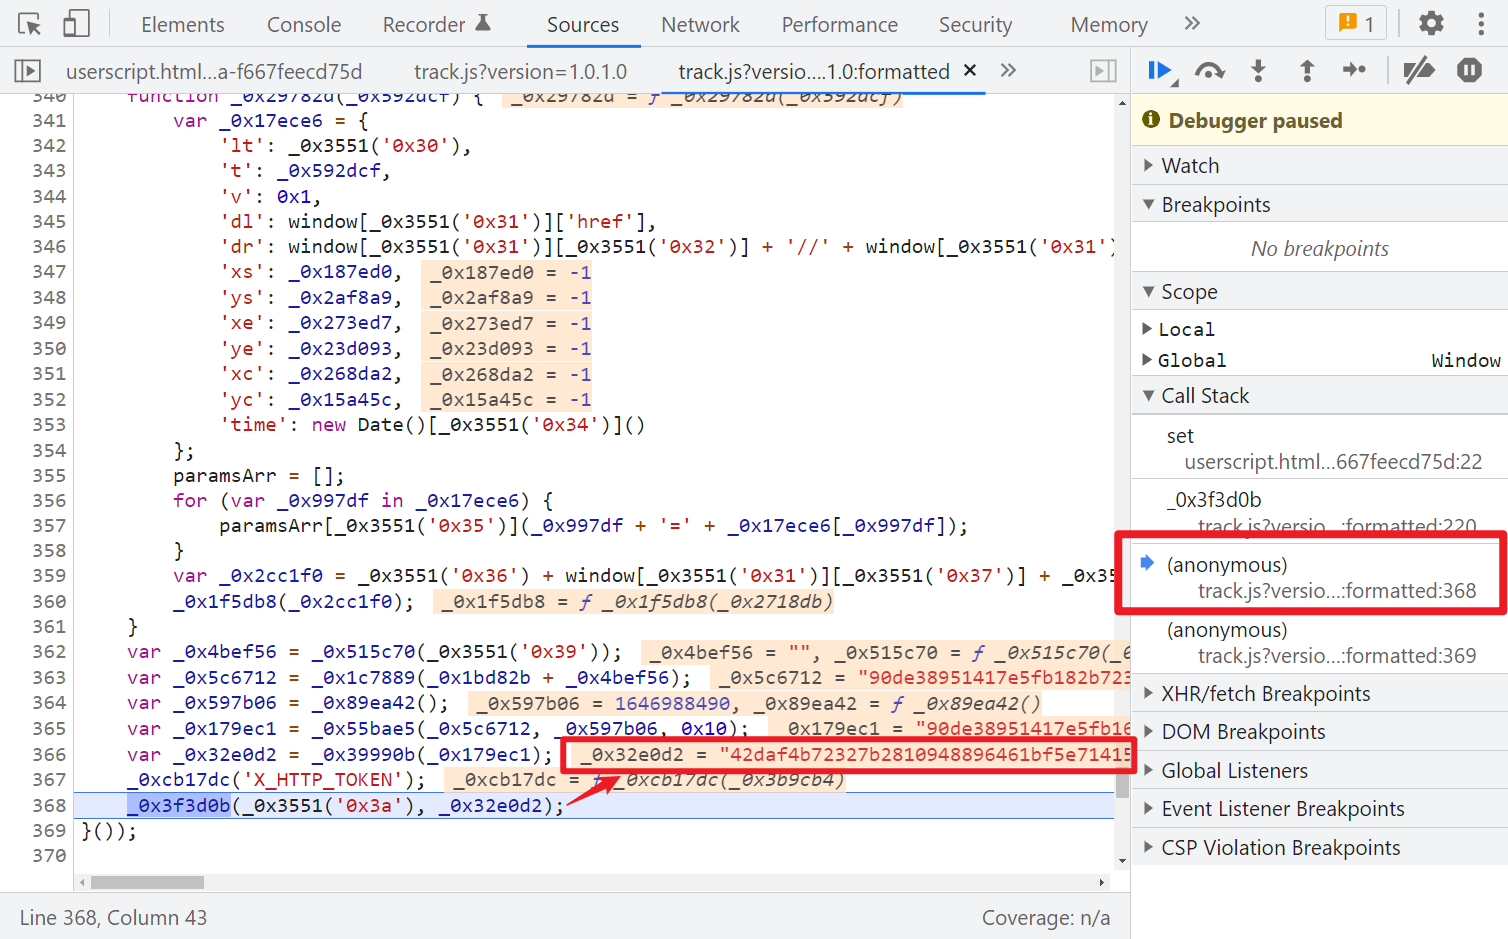
Task: Click the Window value beside Global
Action: point(1465,360)
